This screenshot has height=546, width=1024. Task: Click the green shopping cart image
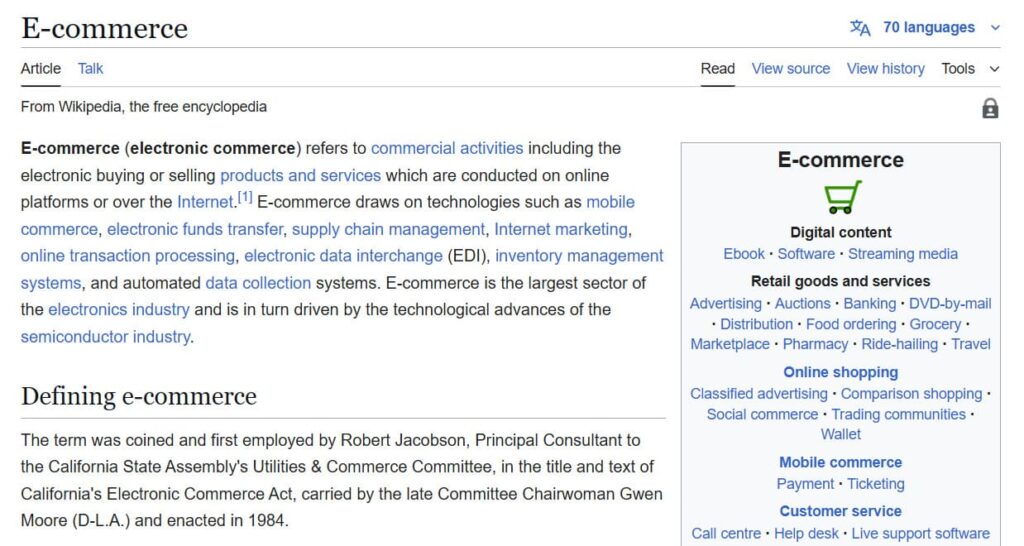click(x=842, y=197)
